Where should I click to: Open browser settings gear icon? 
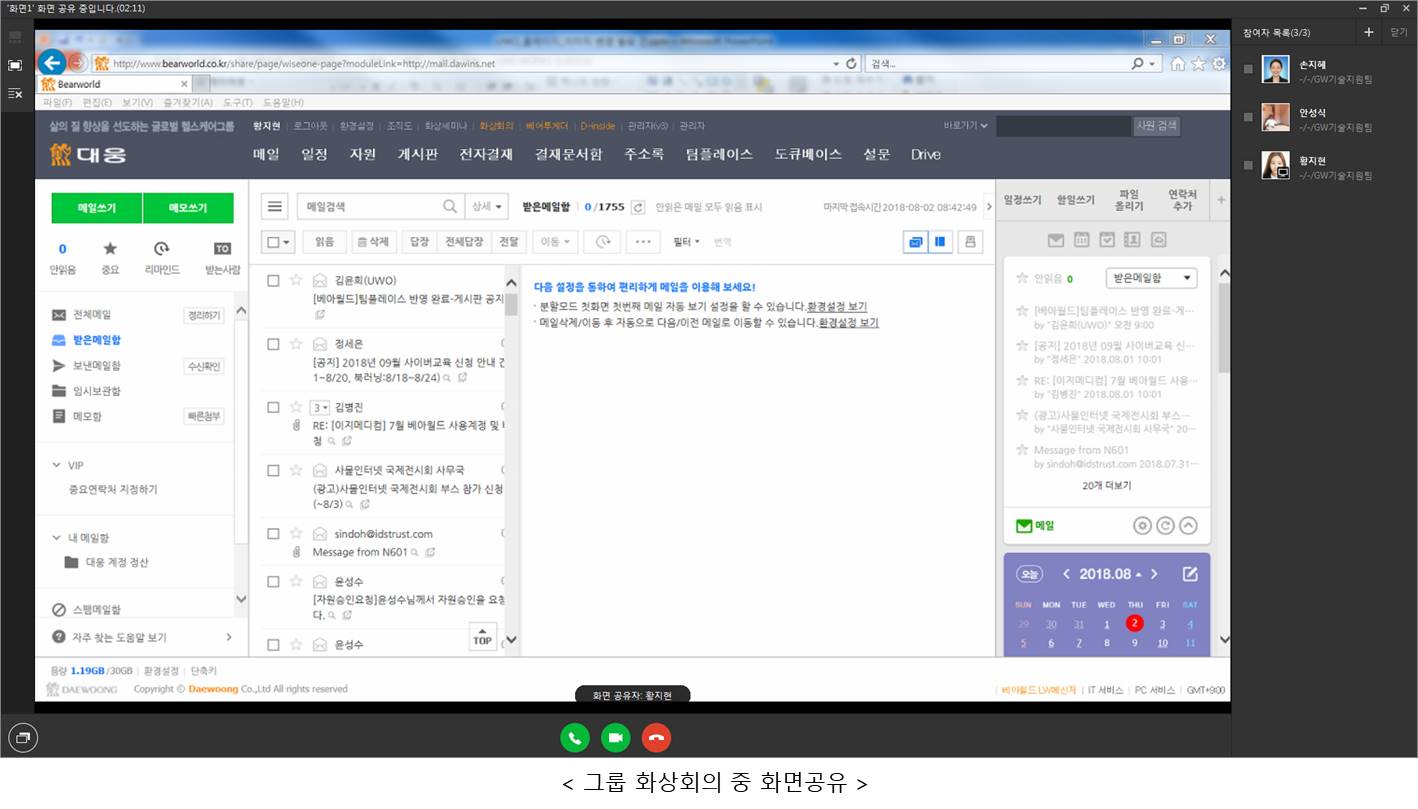pos(1218,63)
